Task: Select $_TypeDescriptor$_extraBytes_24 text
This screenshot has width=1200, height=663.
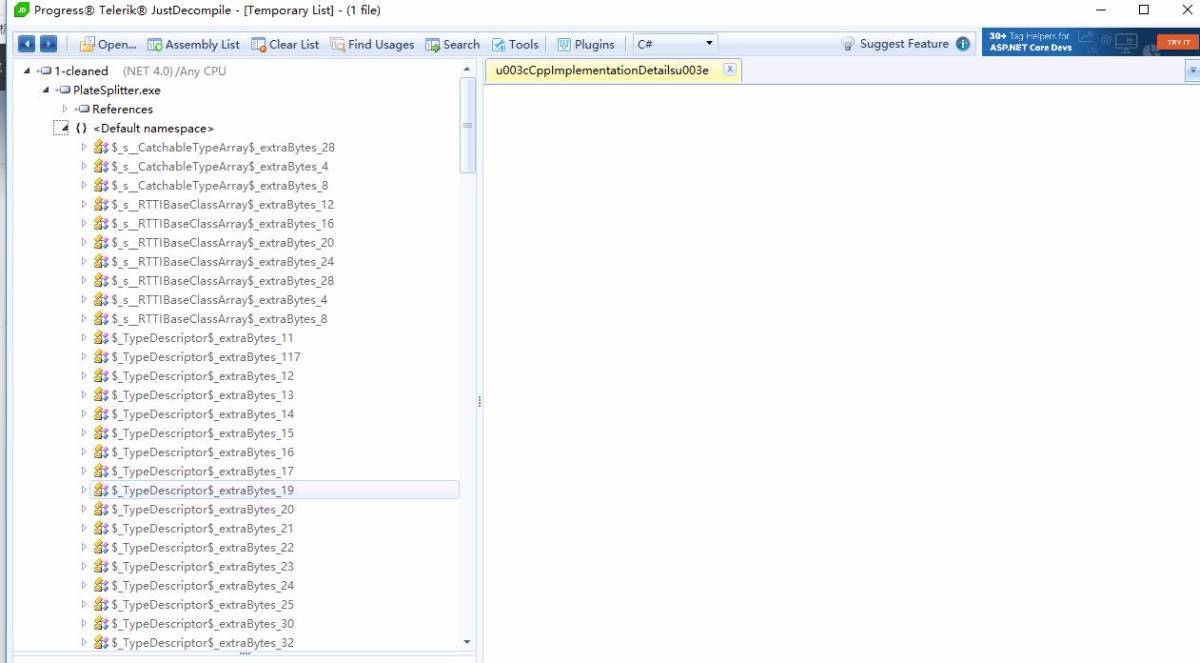Action: point(203,586)
